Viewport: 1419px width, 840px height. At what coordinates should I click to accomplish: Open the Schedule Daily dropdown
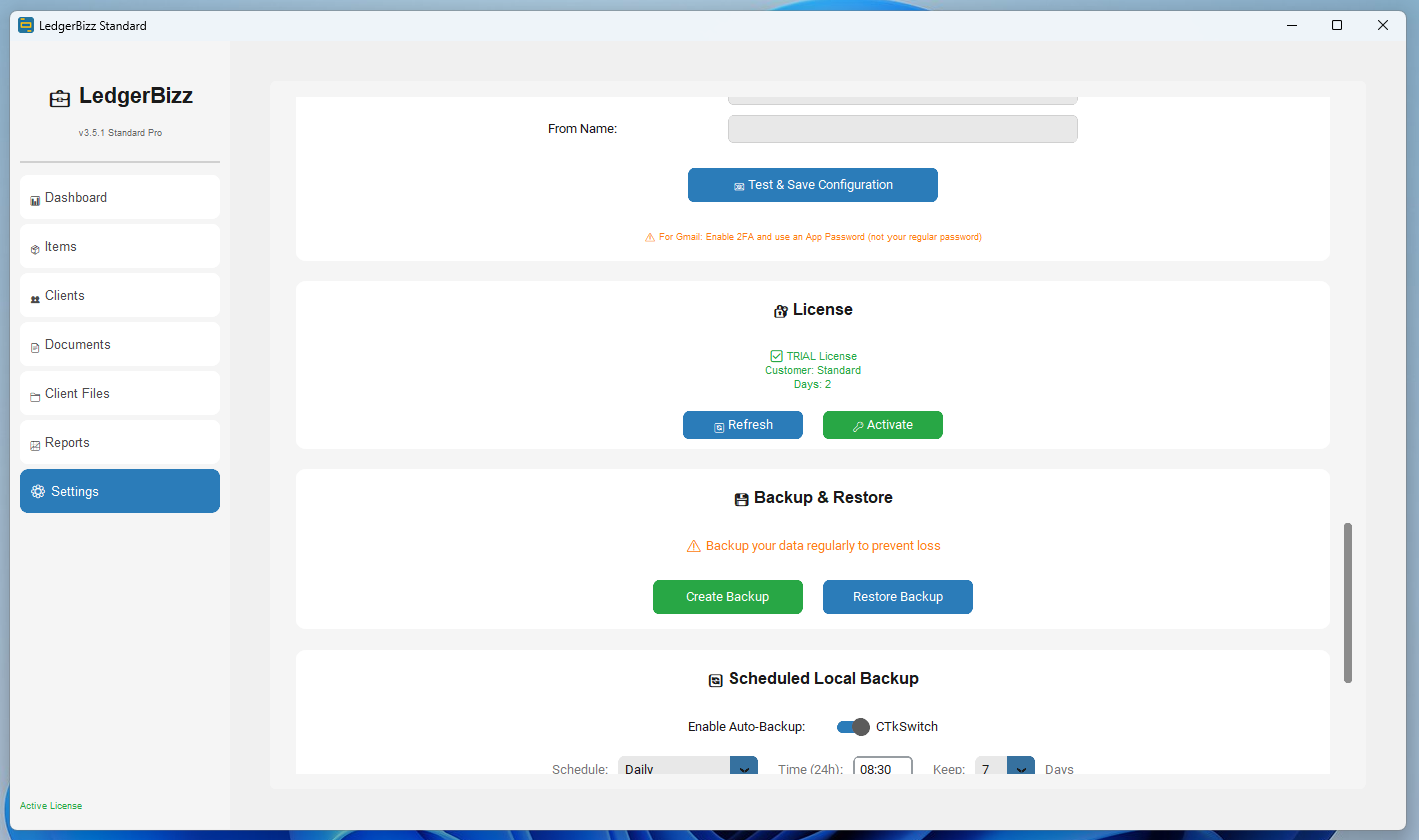[688, 768]
